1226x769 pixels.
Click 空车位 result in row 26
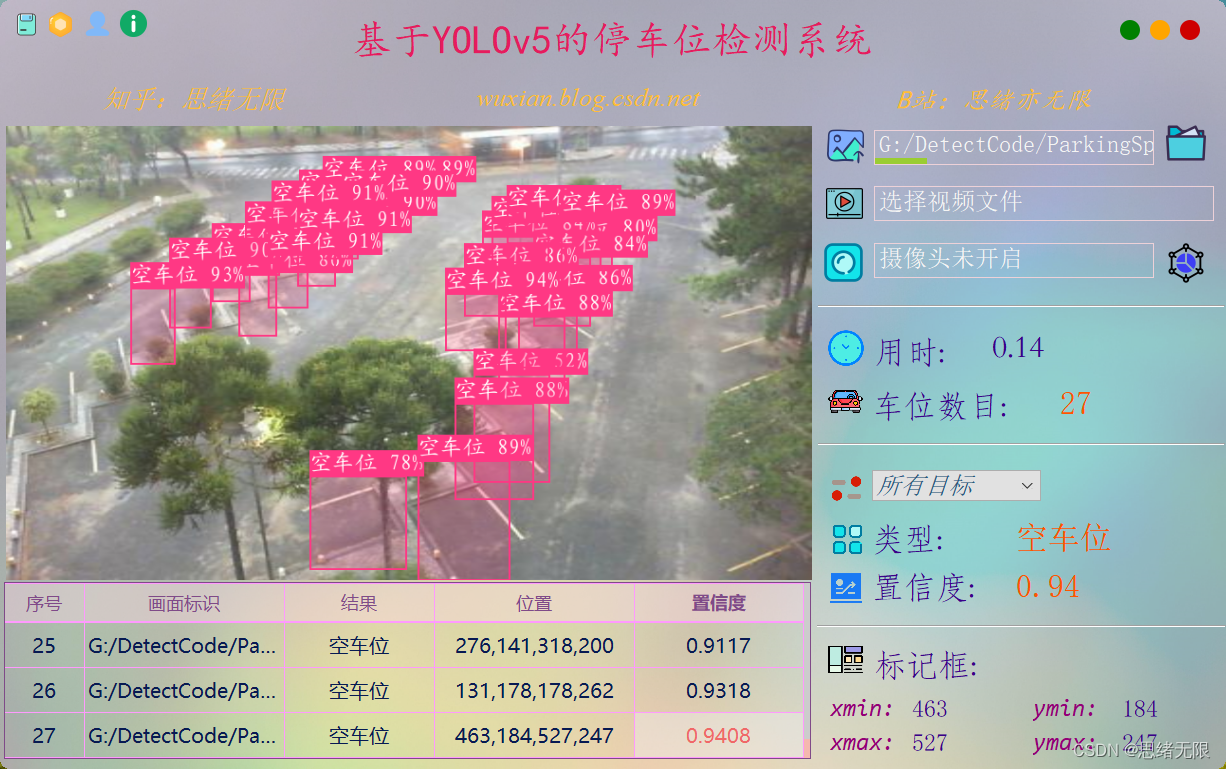click(359, 690)
